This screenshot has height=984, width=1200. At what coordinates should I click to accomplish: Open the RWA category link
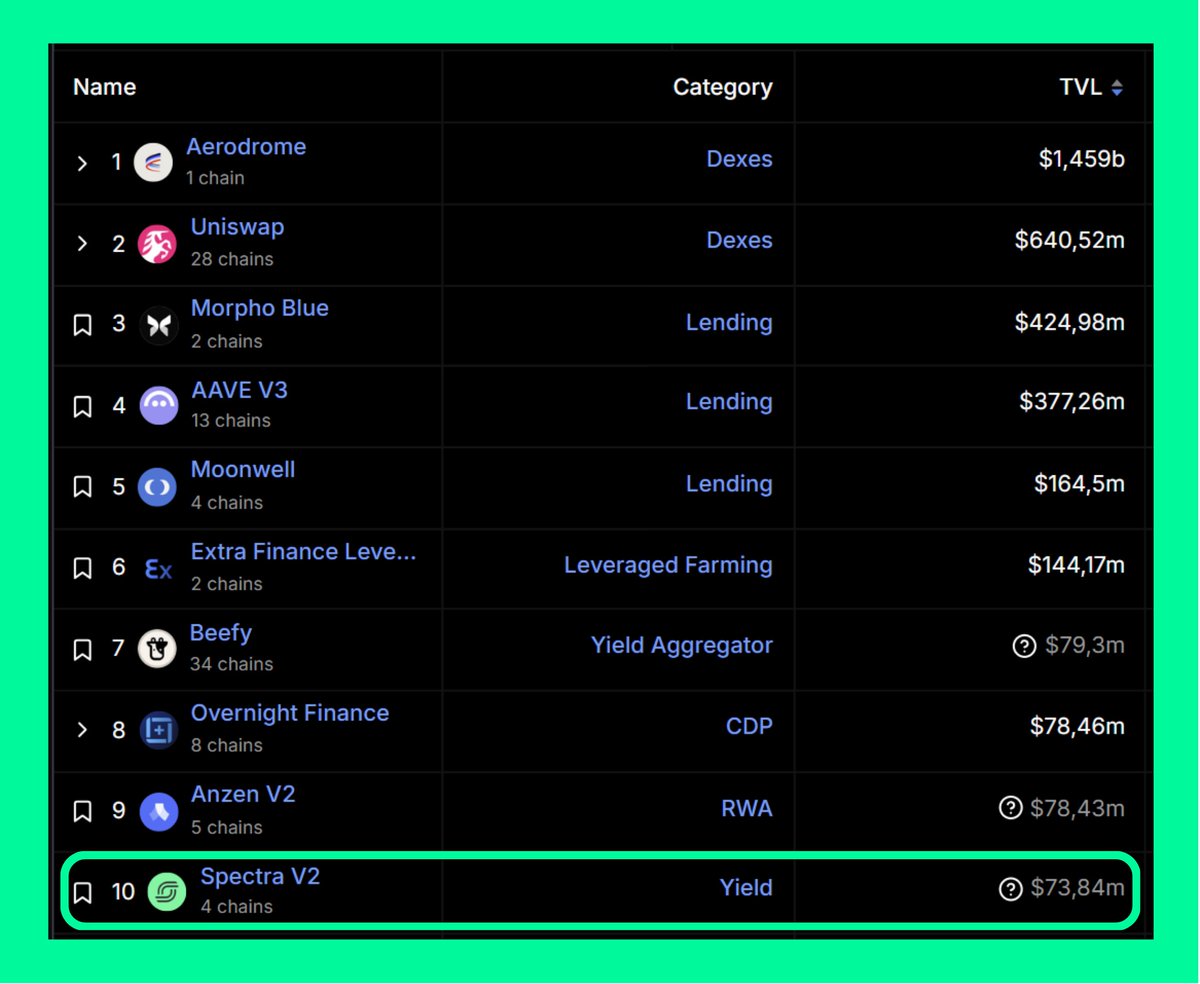[747, 808]
